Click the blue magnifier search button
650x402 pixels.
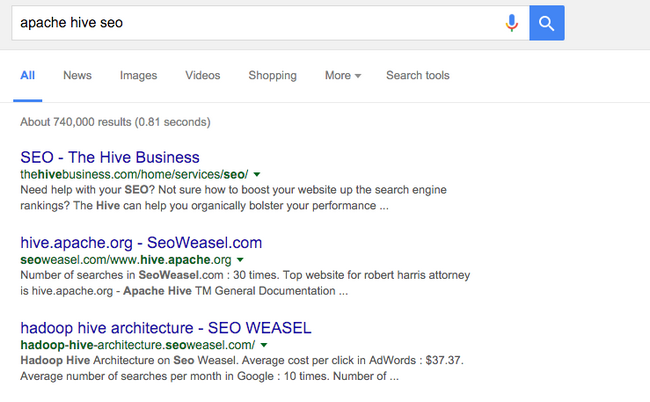coord(547,22)
